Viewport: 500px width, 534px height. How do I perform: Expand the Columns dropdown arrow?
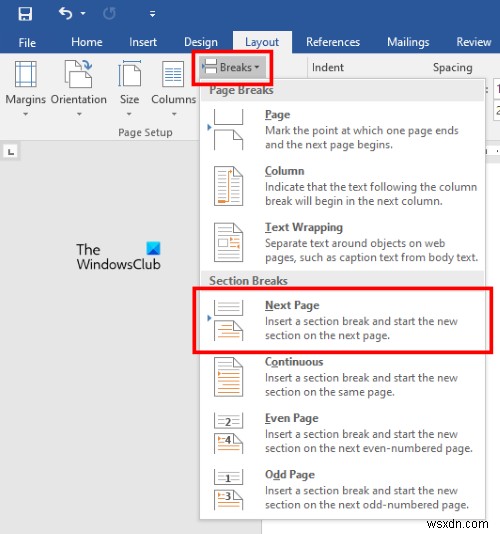(174, 114)
